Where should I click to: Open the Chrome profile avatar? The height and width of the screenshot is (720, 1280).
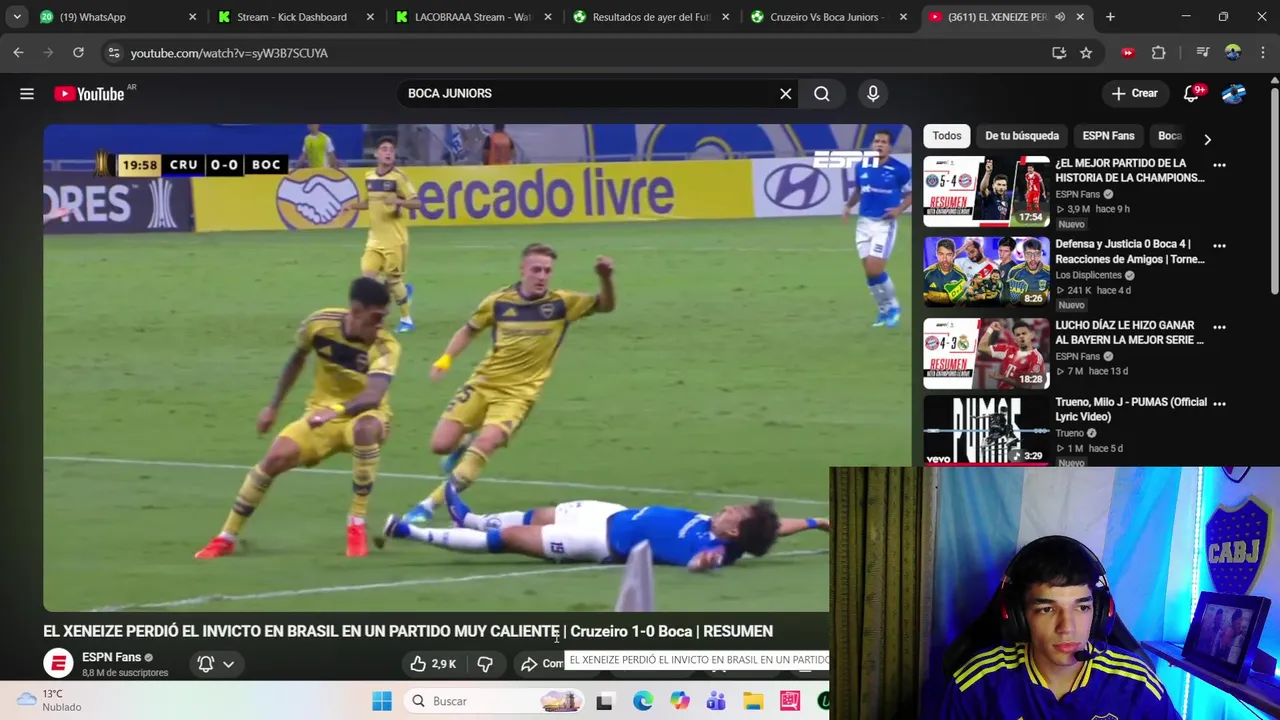click(x=1233, y=53)
